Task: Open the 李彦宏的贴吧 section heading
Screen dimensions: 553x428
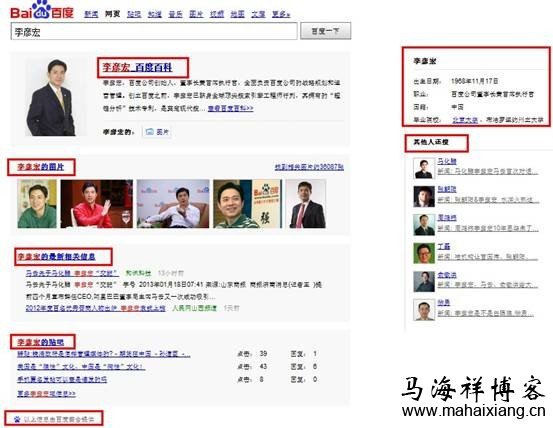Action: [41, 342]
